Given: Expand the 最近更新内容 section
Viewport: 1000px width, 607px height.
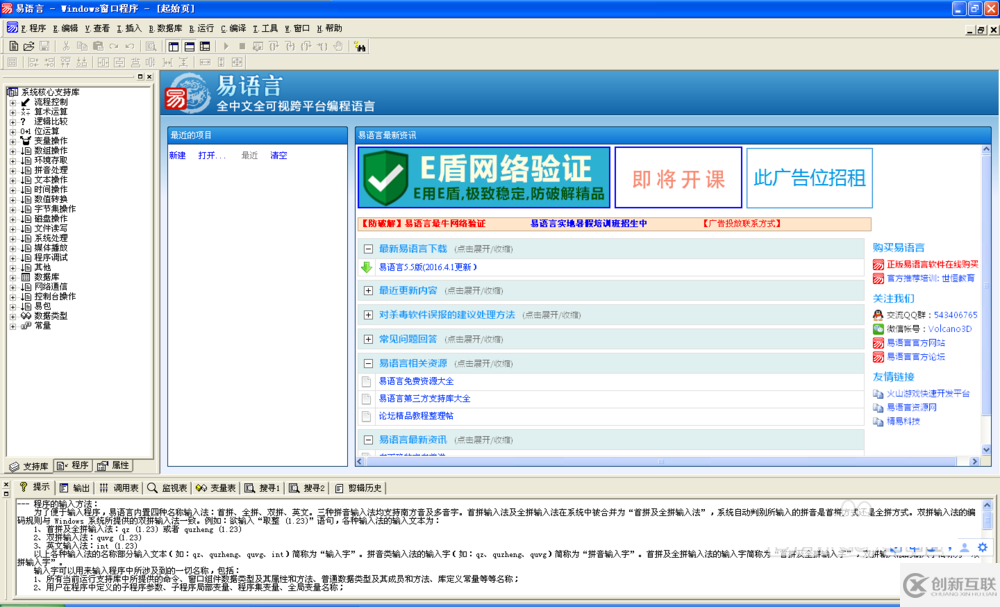Looking at the screenshot, I should click(368, 291).
